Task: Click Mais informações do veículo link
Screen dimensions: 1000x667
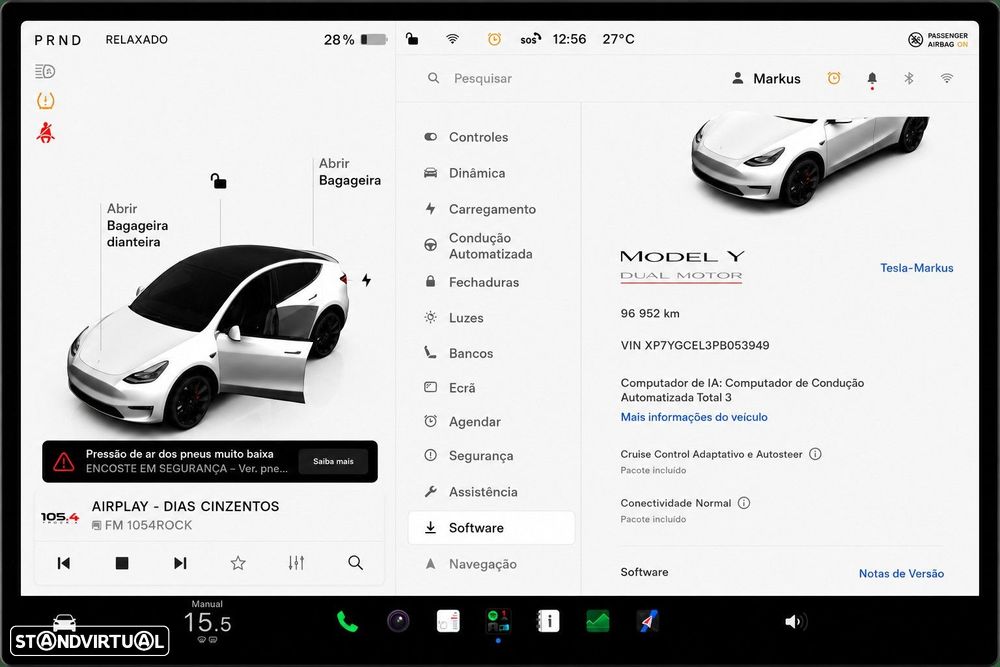Action: tap(694, 417)
